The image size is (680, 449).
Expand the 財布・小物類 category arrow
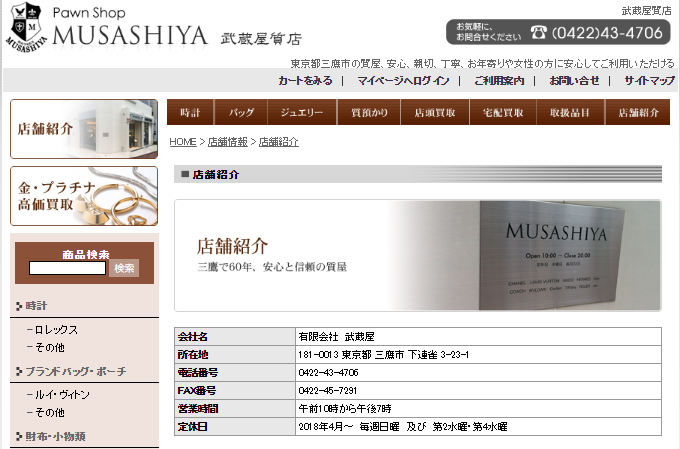(19, 436)
